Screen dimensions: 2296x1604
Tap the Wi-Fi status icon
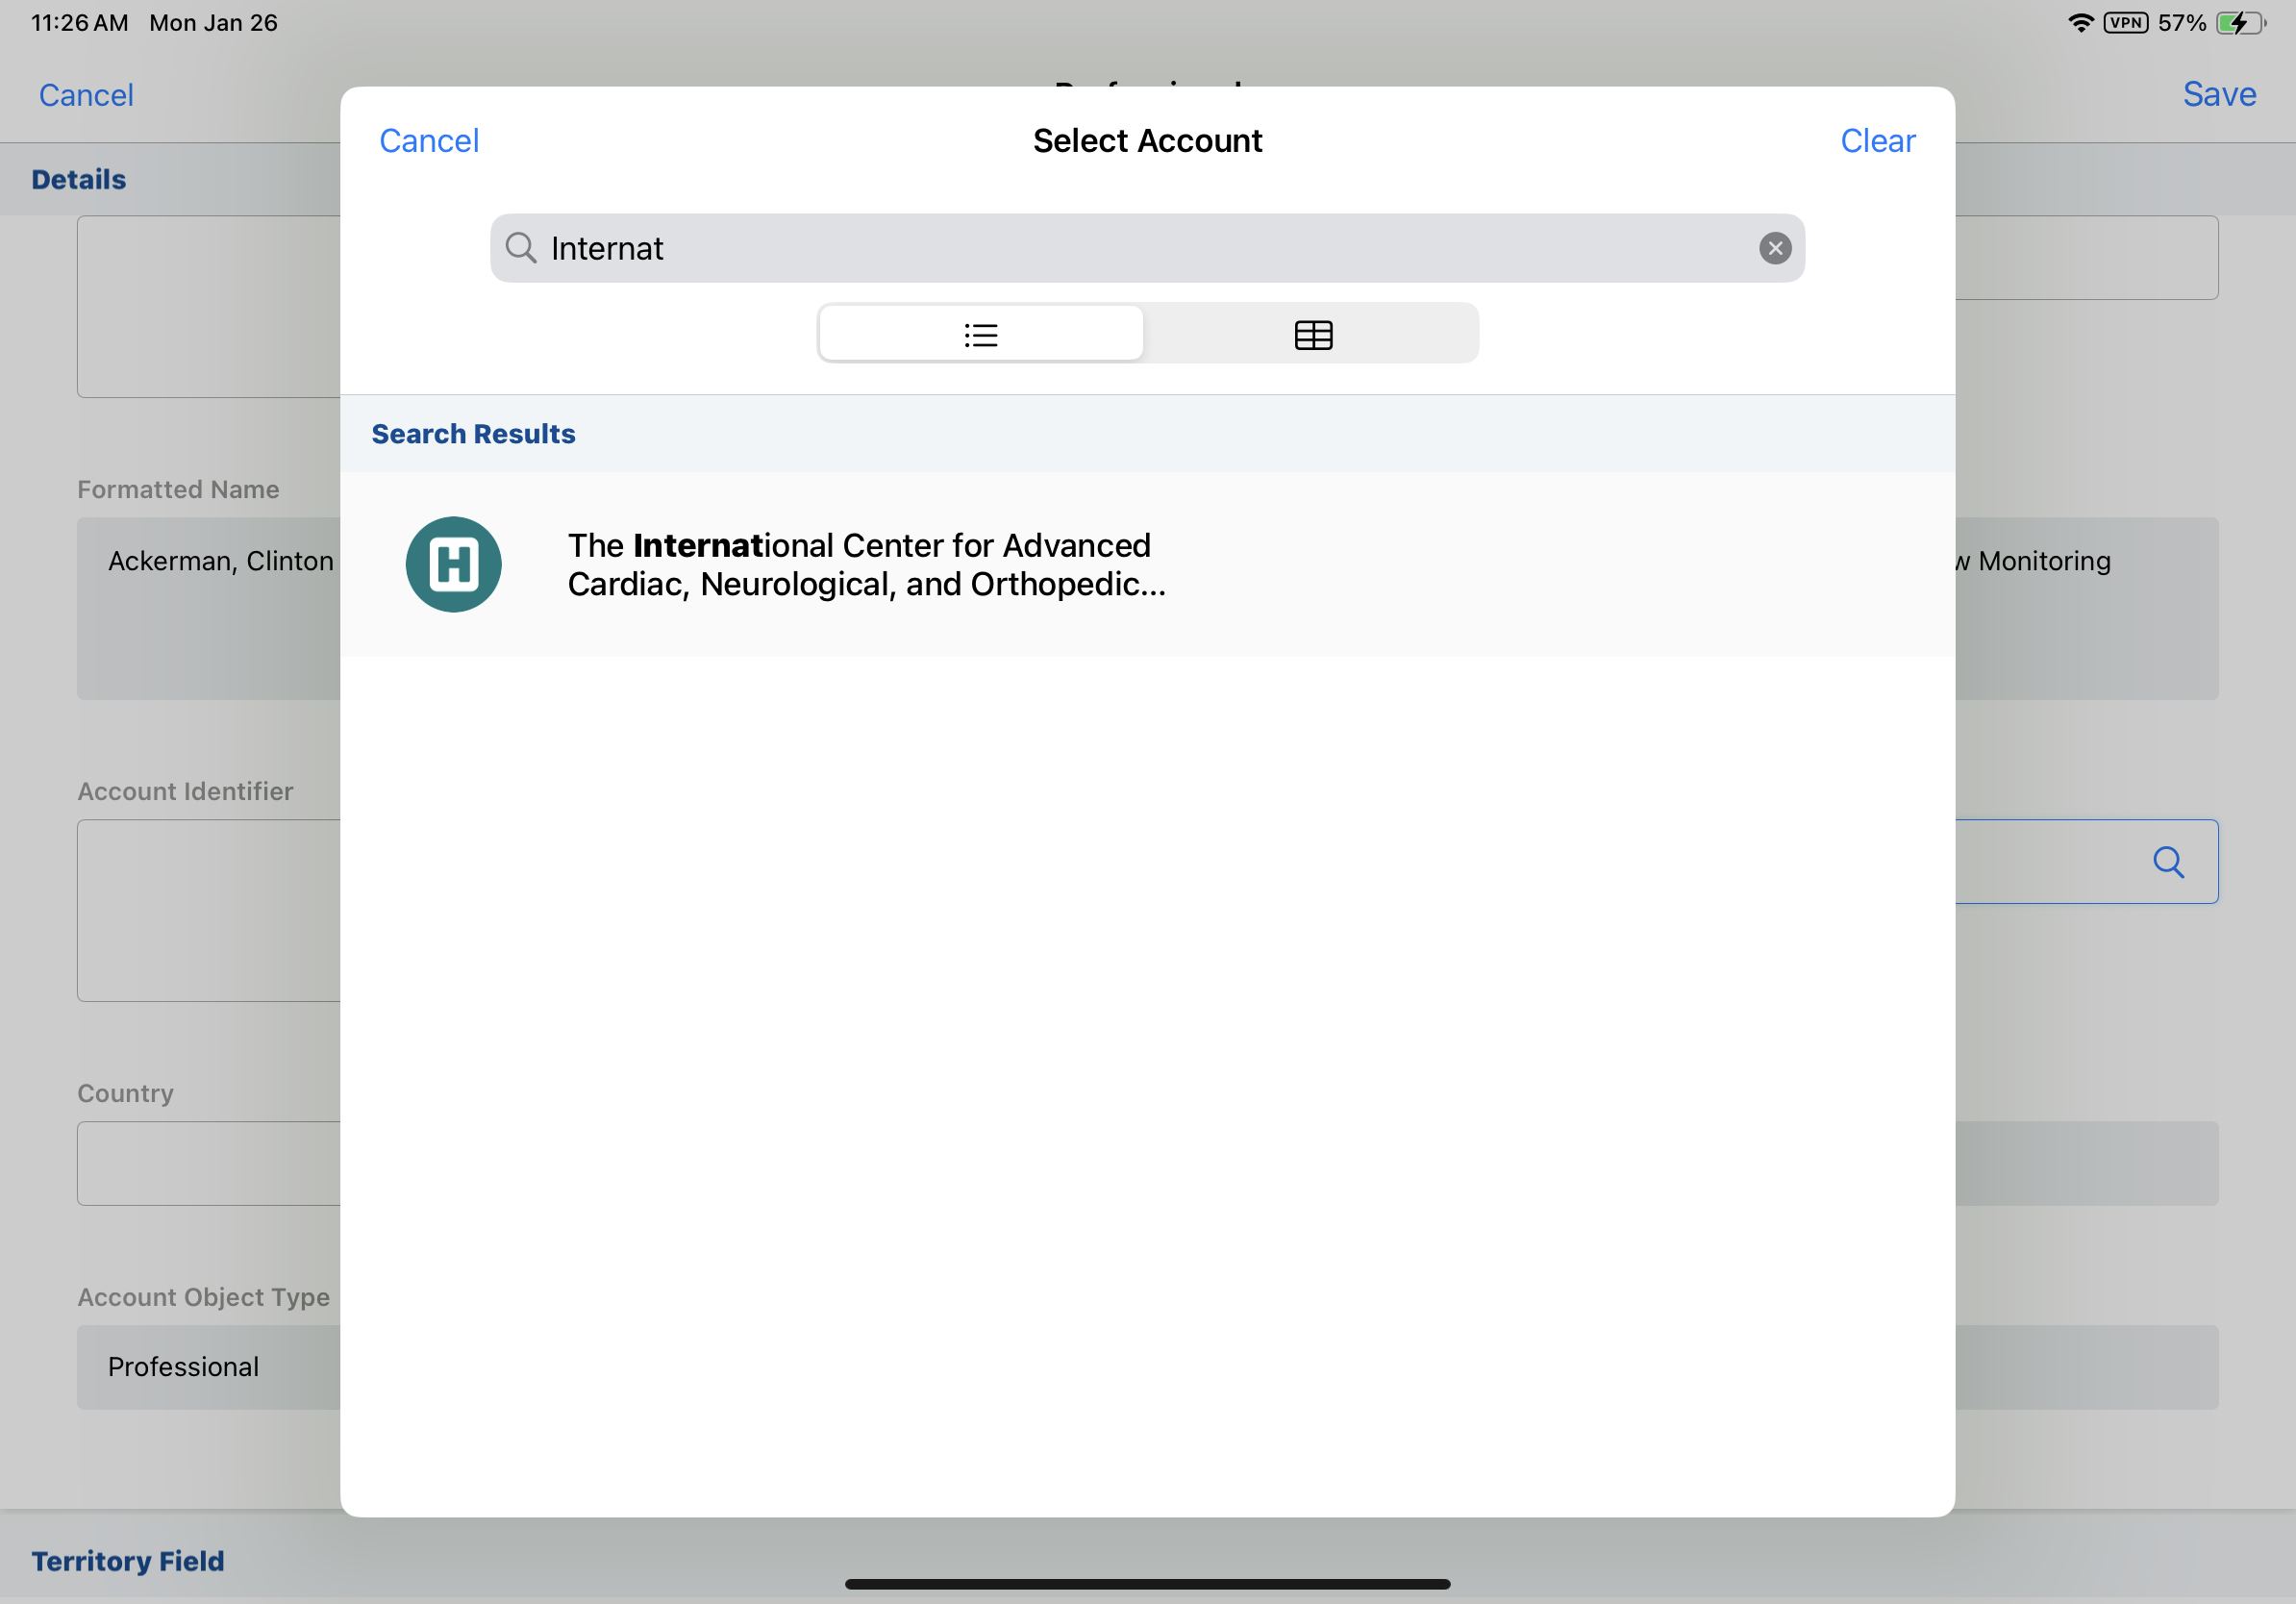coord(2080,23)
